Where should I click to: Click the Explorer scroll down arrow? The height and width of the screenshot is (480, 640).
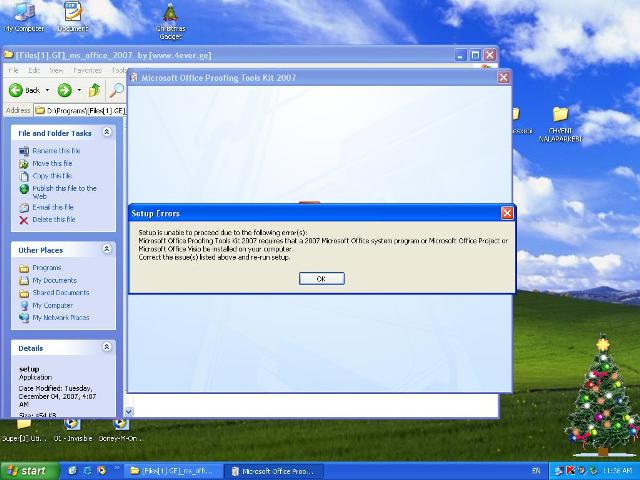[129, 412]
